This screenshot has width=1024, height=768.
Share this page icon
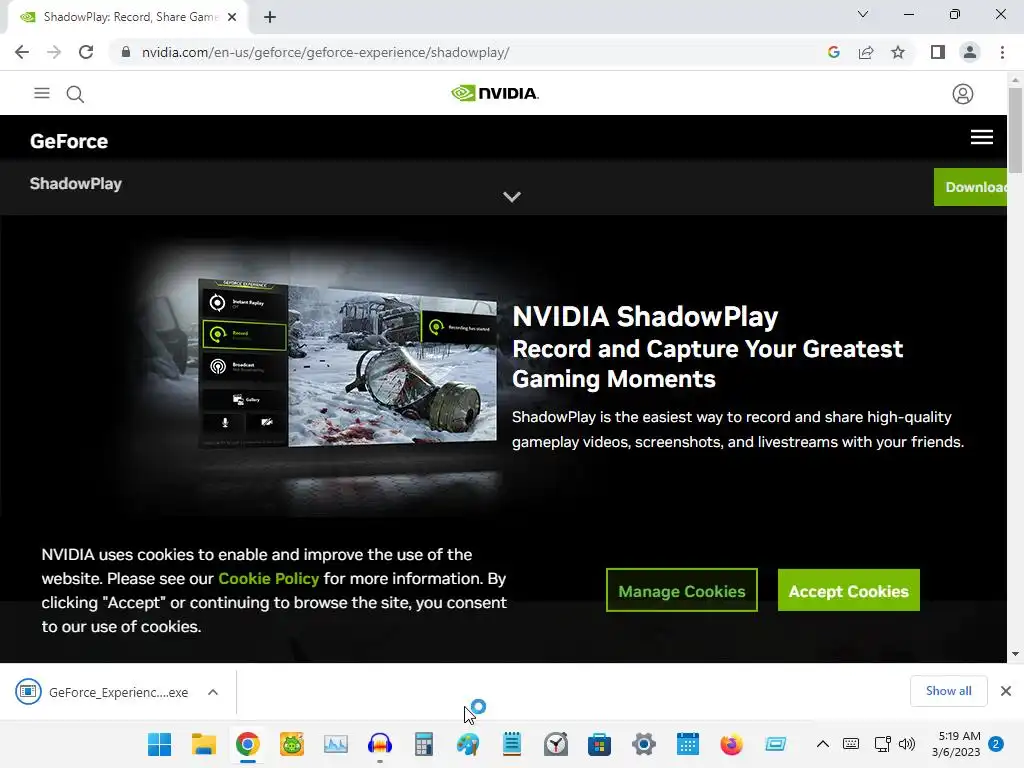click(866, 52)
